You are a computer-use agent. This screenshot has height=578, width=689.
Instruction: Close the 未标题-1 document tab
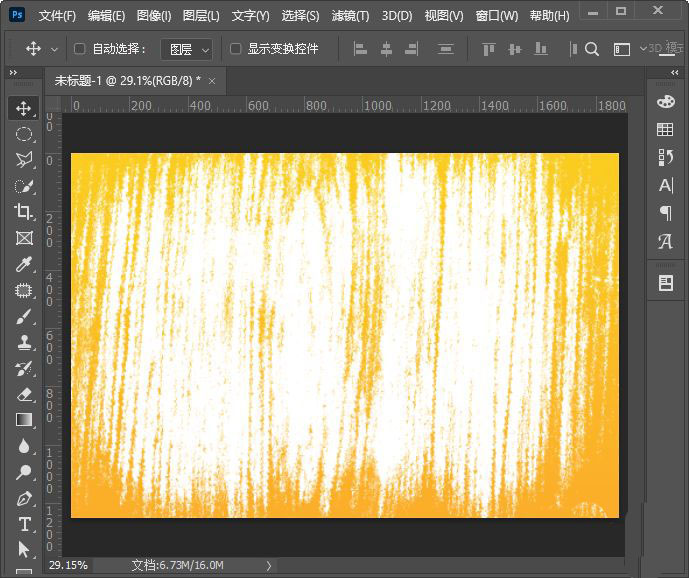click(212, 80)
